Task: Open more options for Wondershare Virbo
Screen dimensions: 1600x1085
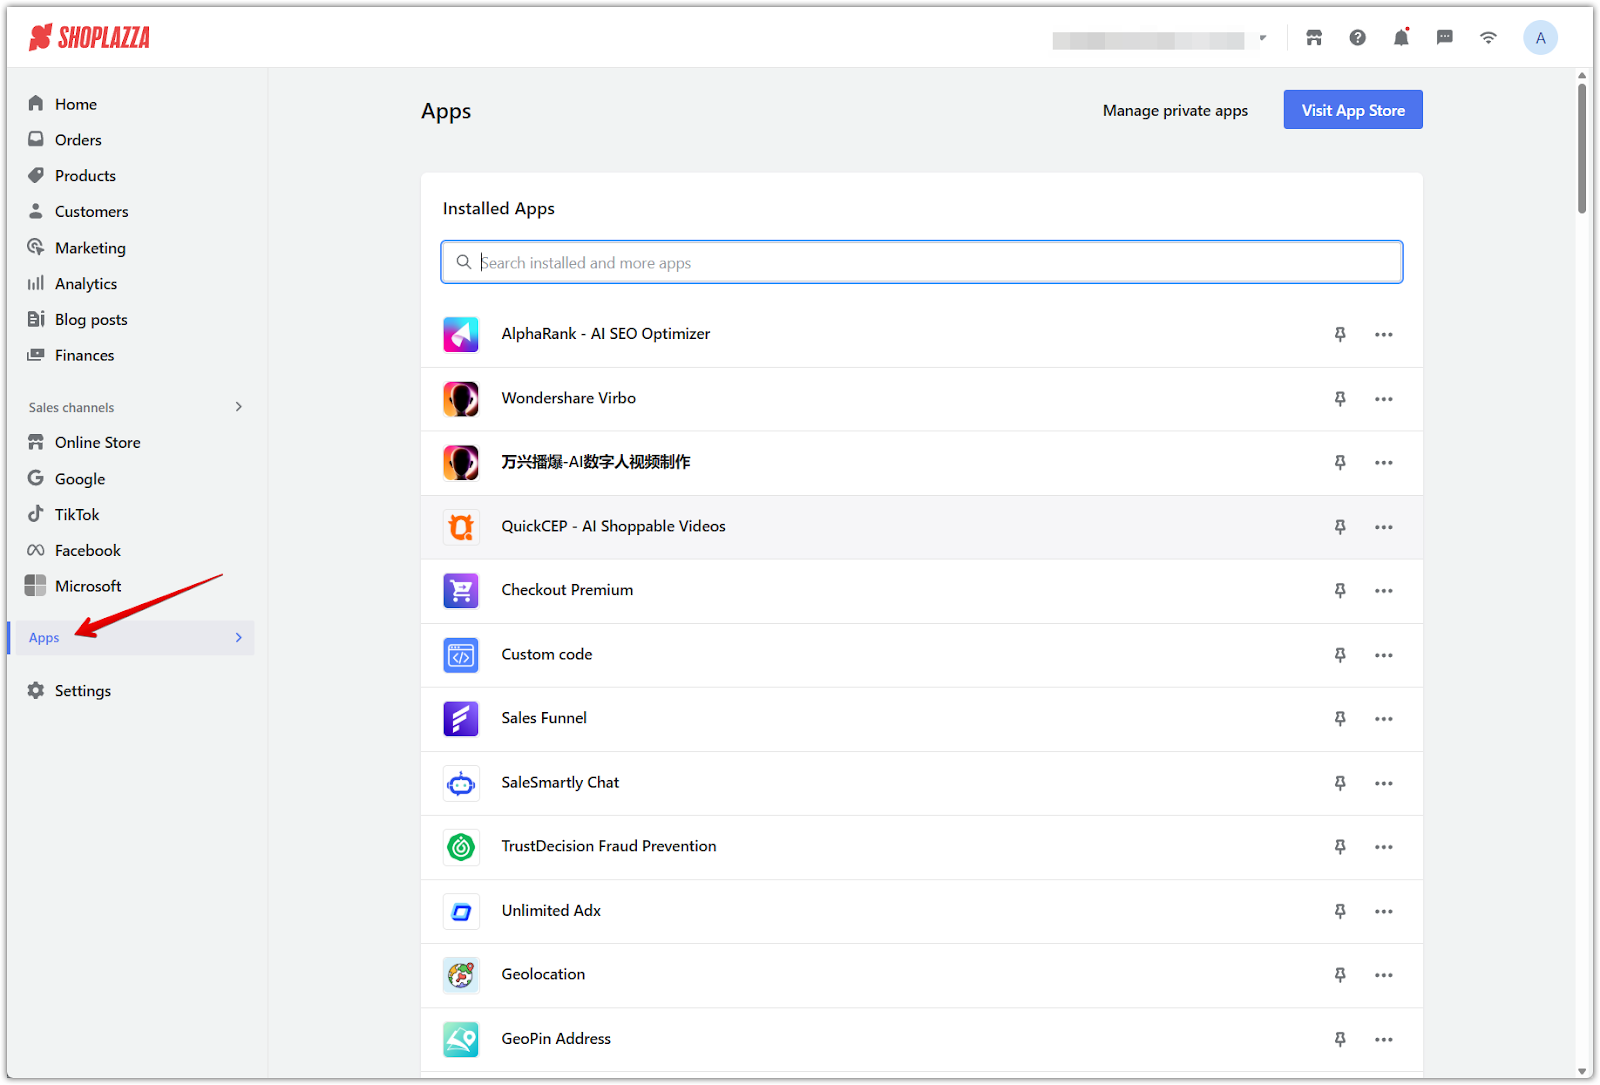Action: (x=1383, y=399)
